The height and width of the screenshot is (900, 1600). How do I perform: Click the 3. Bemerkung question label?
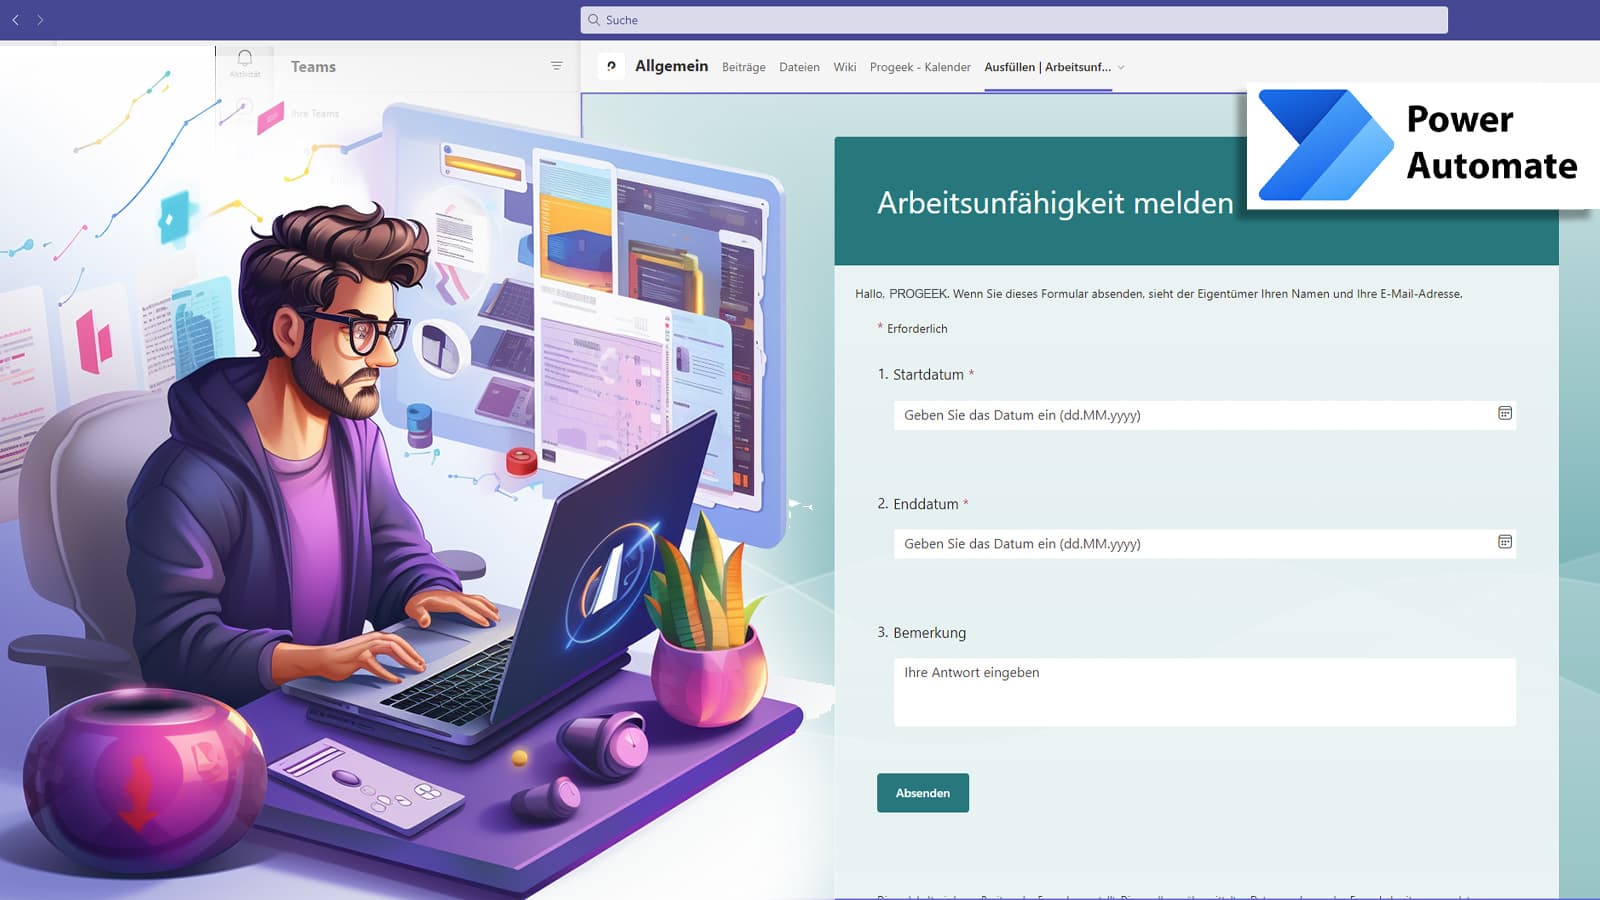(x=922, y=633)
